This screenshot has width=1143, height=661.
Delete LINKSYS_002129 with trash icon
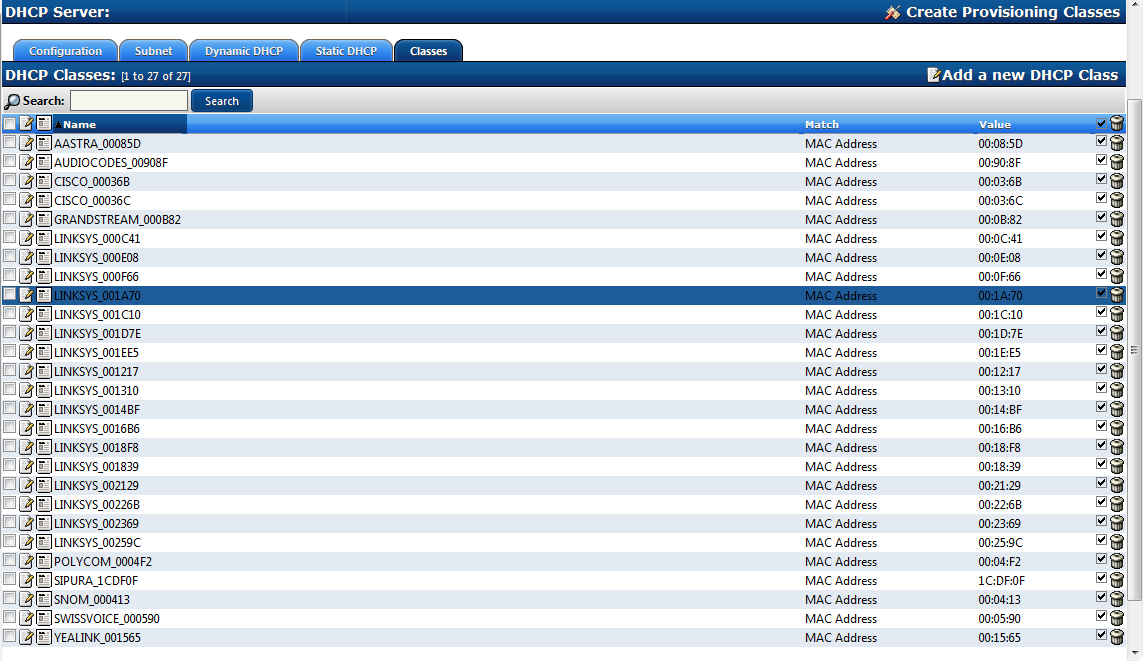pyautogui.click(x=1117, y=485)
